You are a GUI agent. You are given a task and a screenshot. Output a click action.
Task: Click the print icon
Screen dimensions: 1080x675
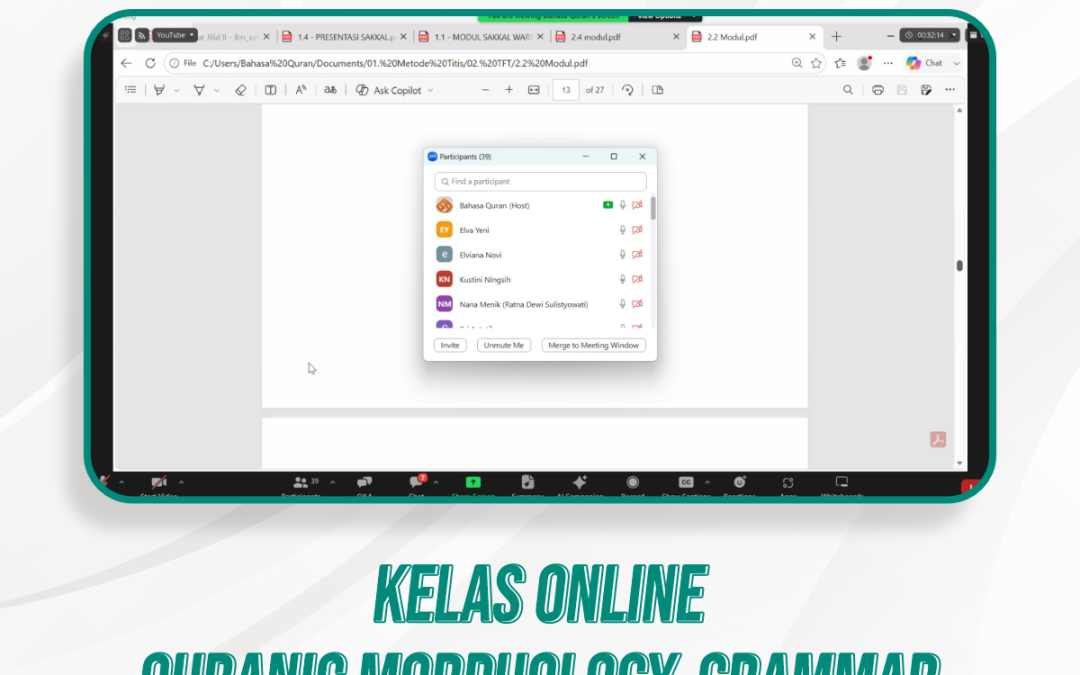pos(878,90)
